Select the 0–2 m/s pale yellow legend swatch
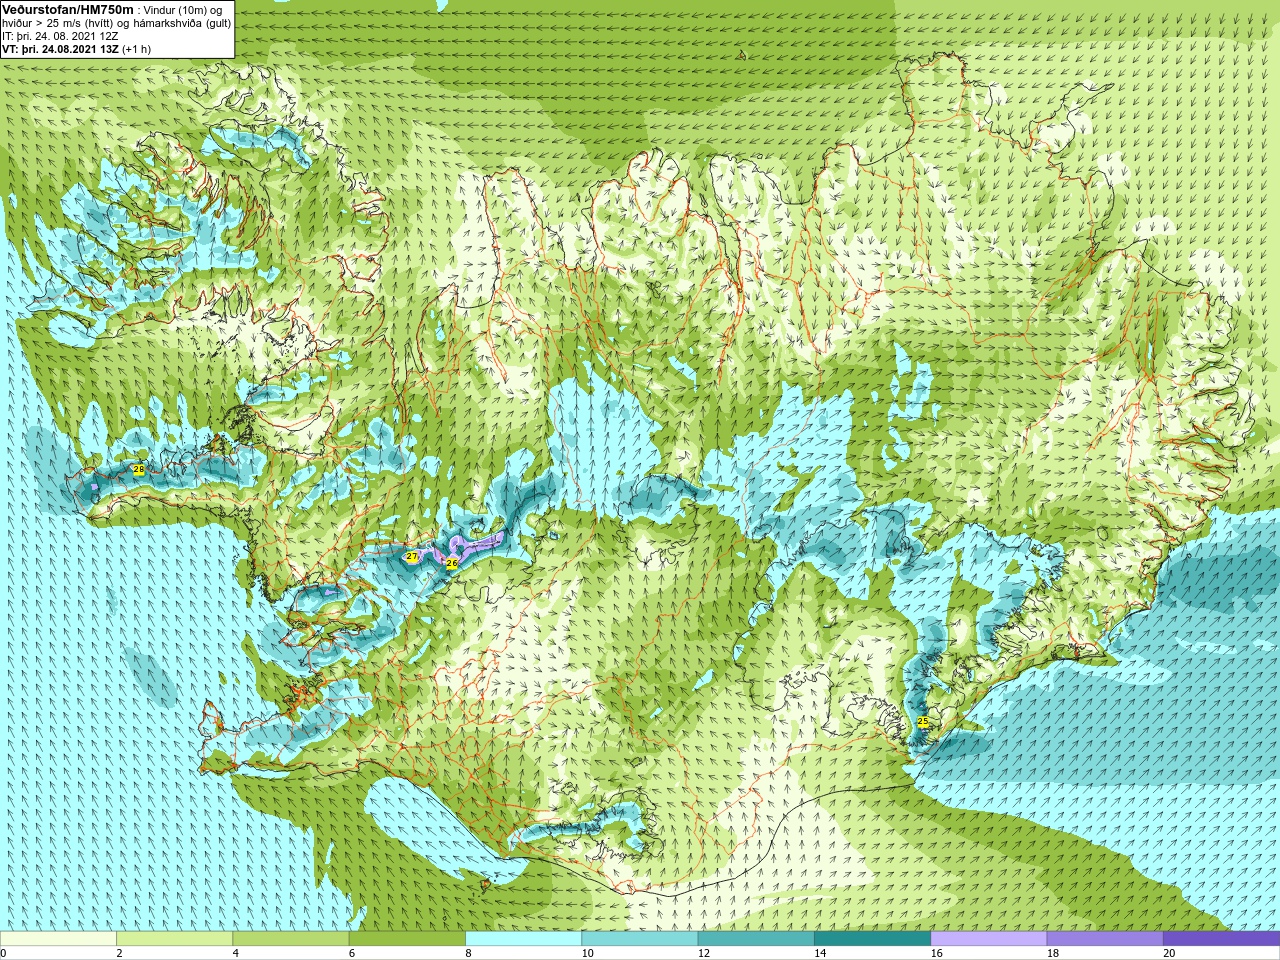The width and height of the screenshot is (1280, 960). (x=58, y=939)
